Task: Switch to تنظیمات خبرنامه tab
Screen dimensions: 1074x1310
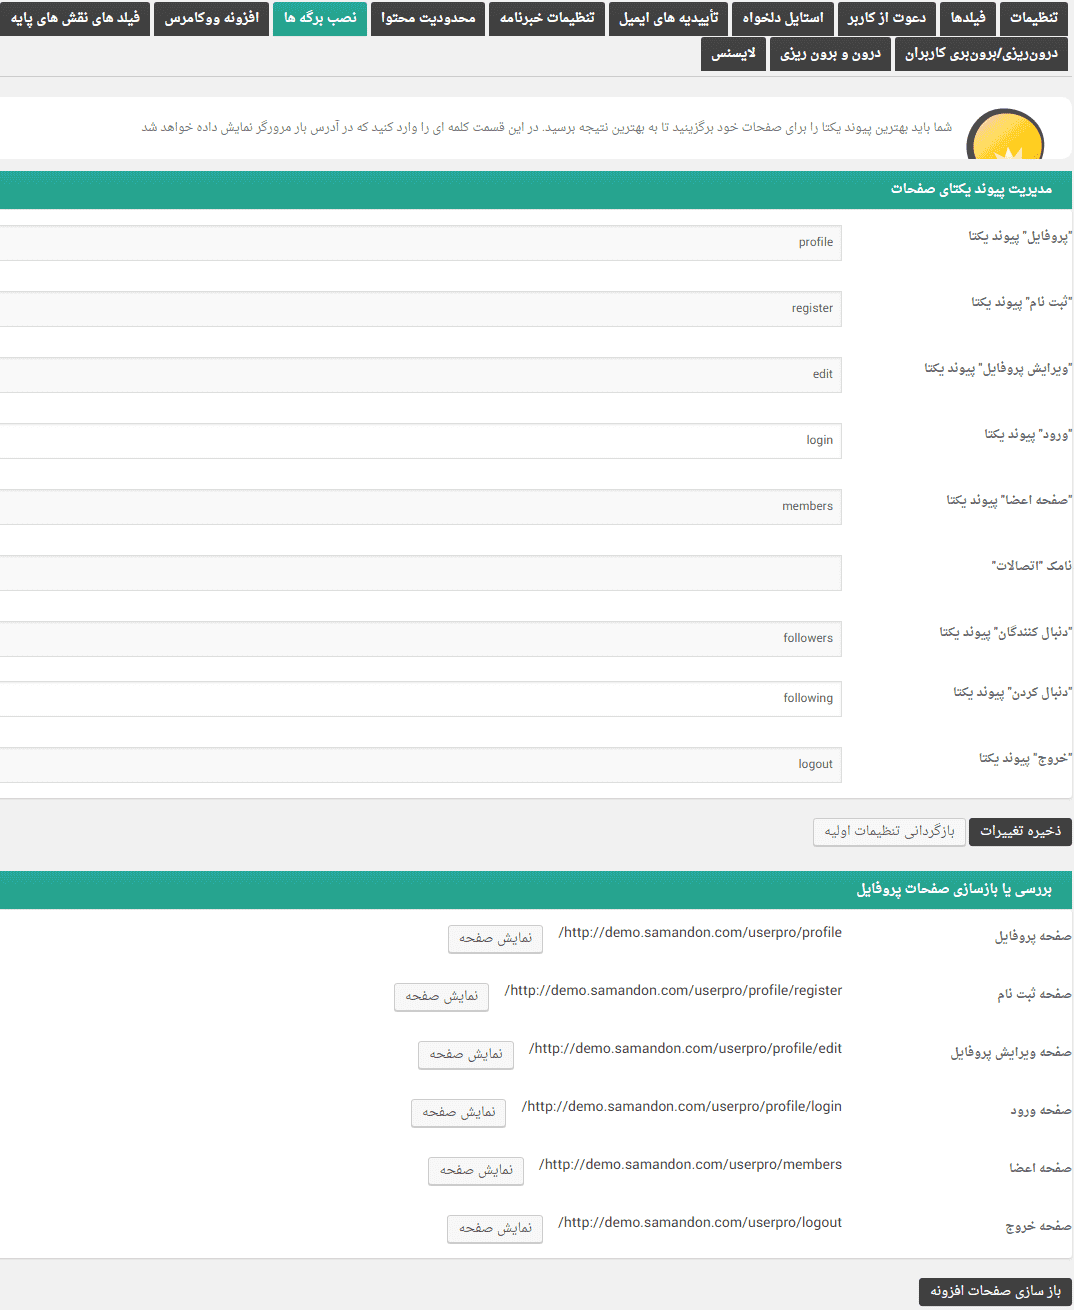Action: 547,18
